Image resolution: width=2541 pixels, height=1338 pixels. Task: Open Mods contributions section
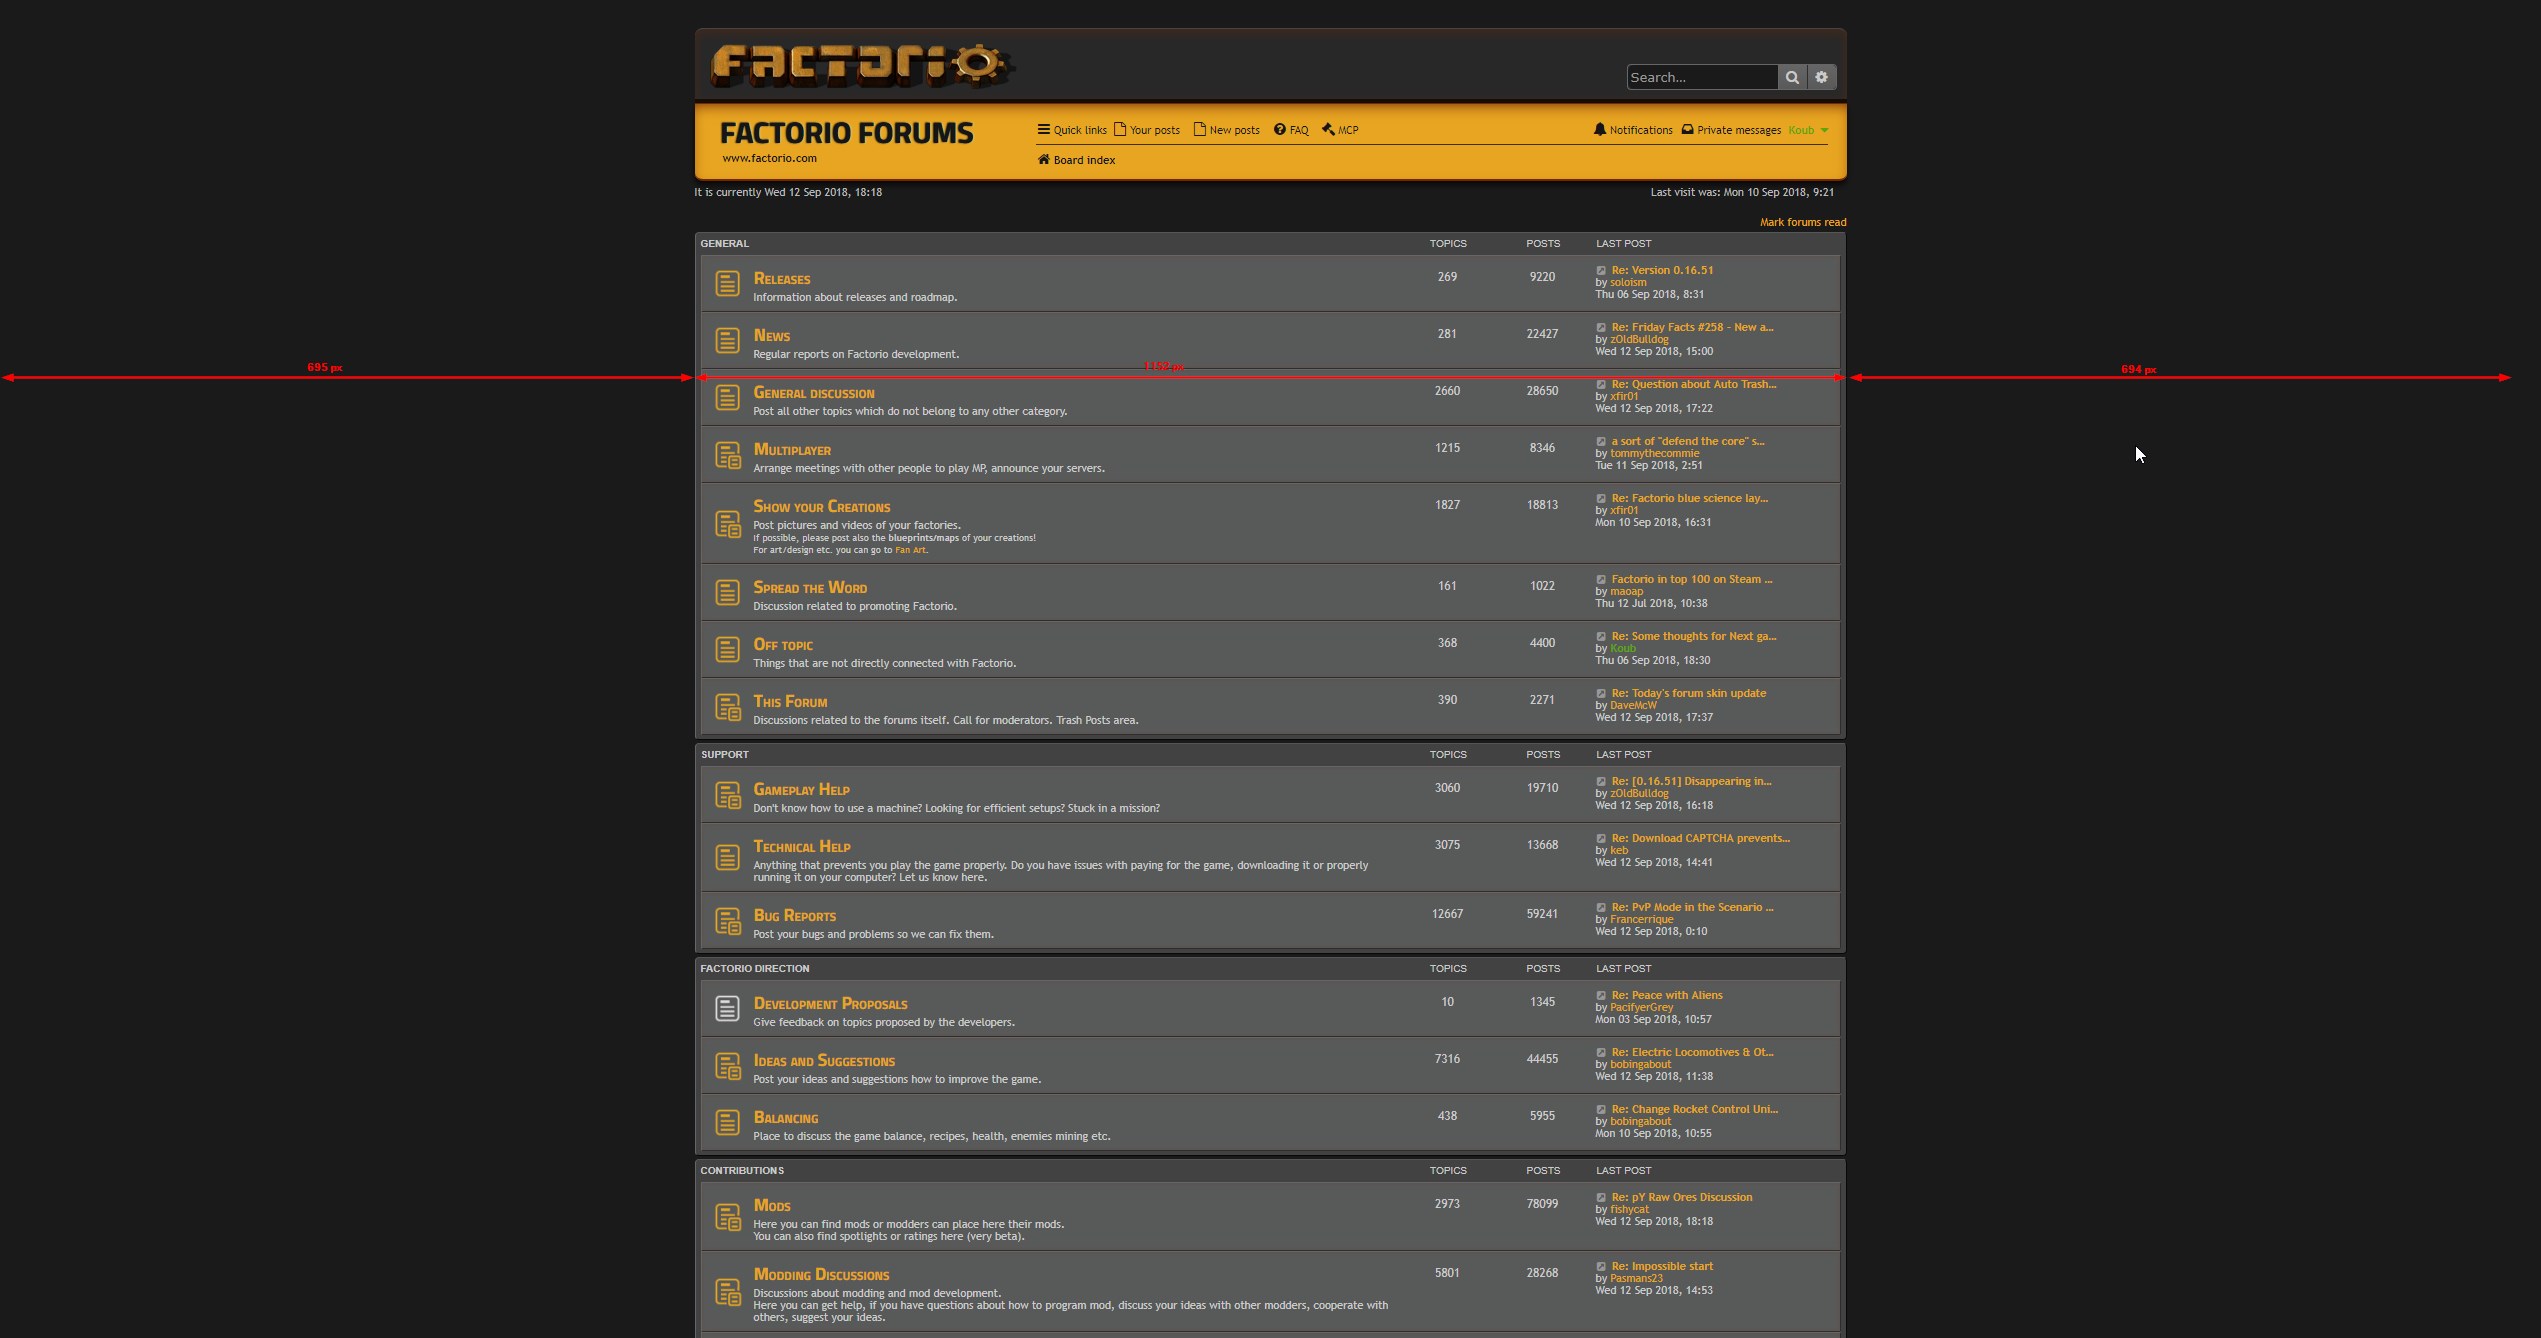click(770, 1204)
